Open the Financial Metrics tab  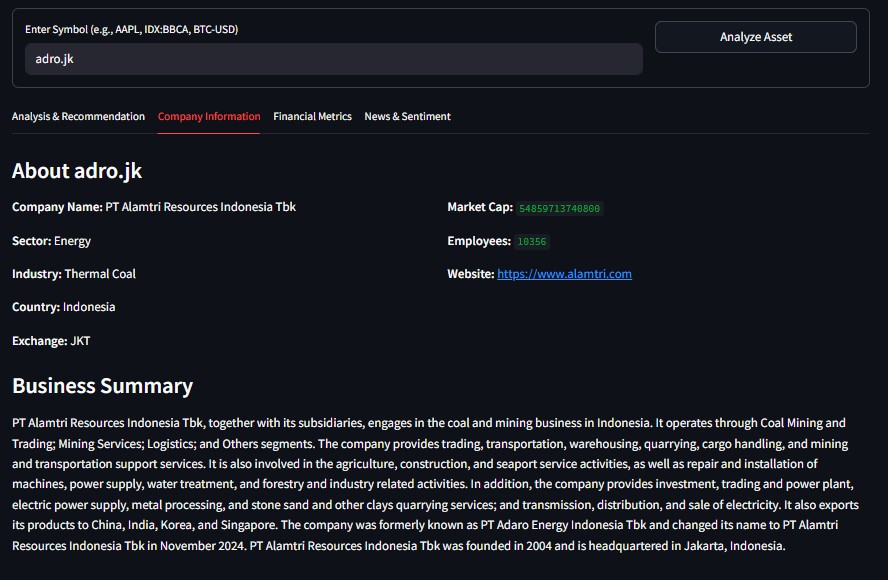312,117
